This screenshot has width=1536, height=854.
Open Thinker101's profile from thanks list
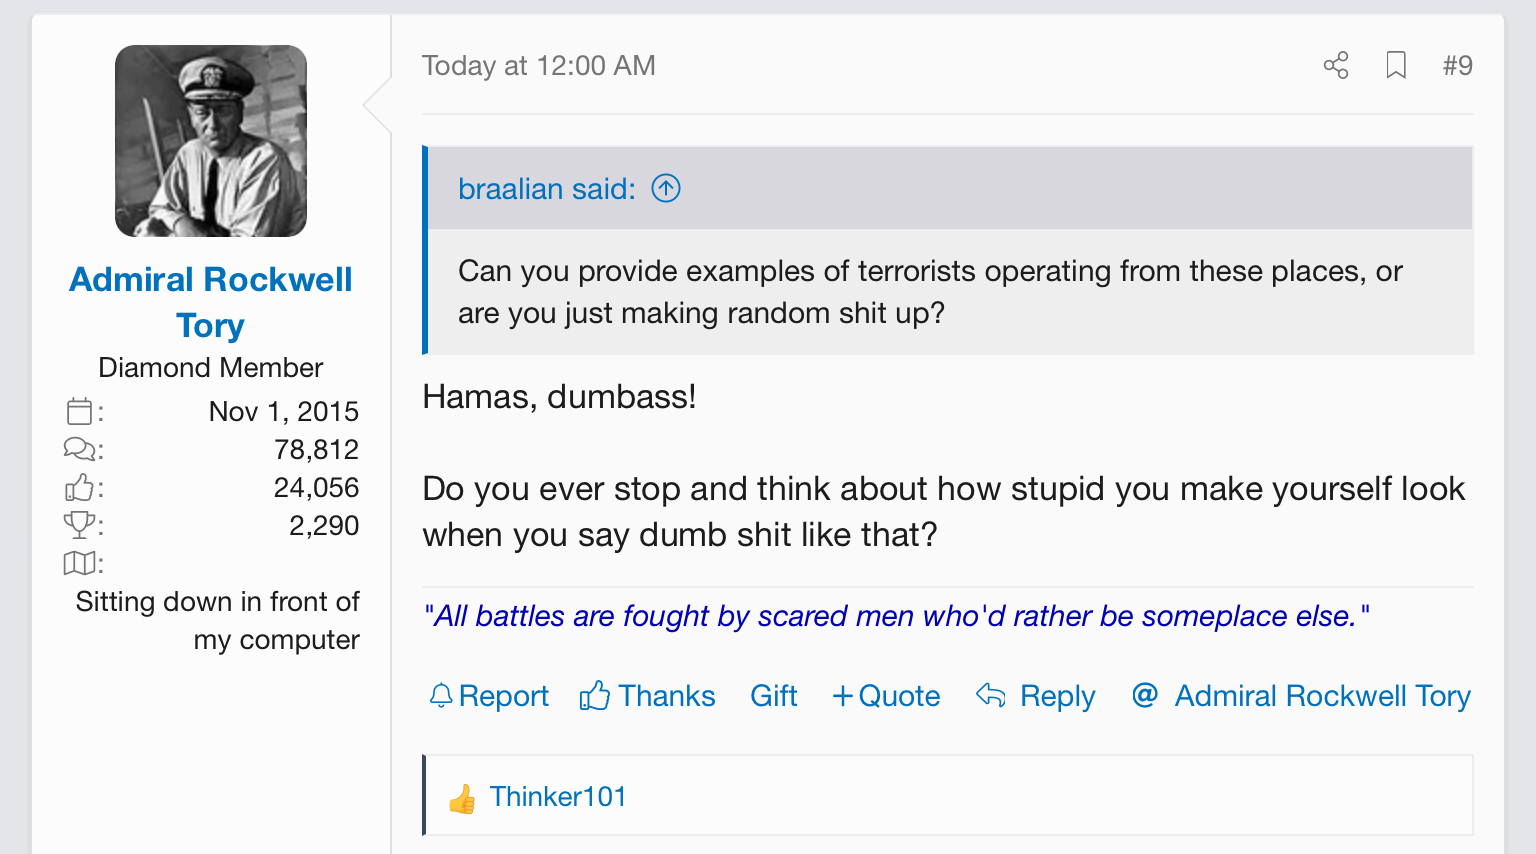click(558, 797)
